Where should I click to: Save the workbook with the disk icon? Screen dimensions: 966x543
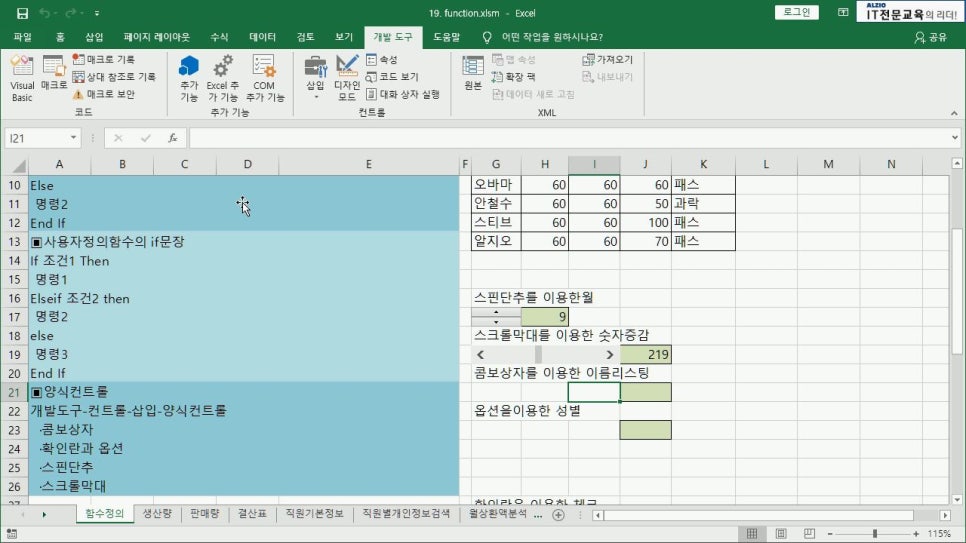(22, 13)
